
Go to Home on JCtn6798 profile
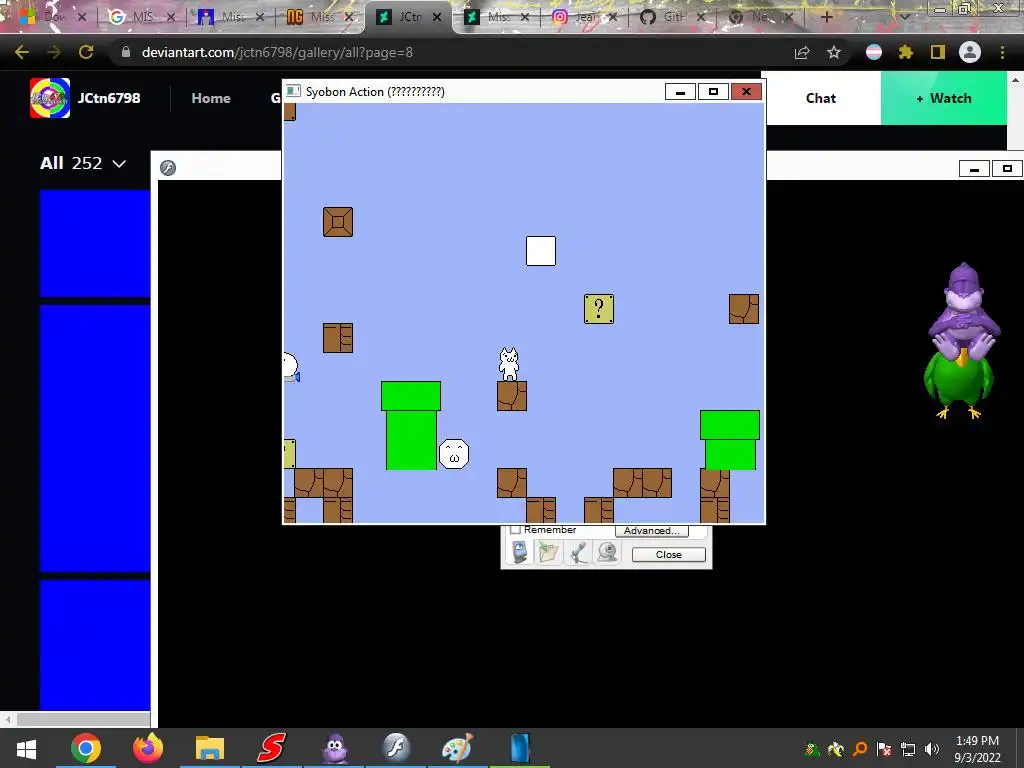pyautogui.click(x=210, y=98)
